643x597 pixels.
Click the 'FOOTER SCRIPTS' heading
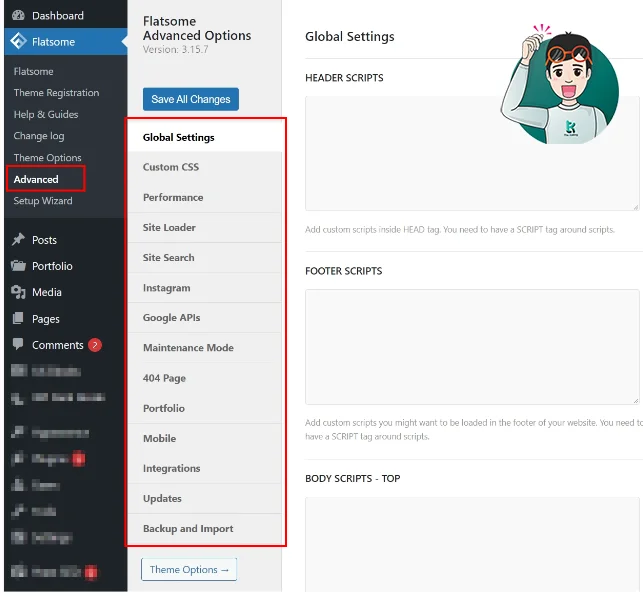tap(344, 271)
